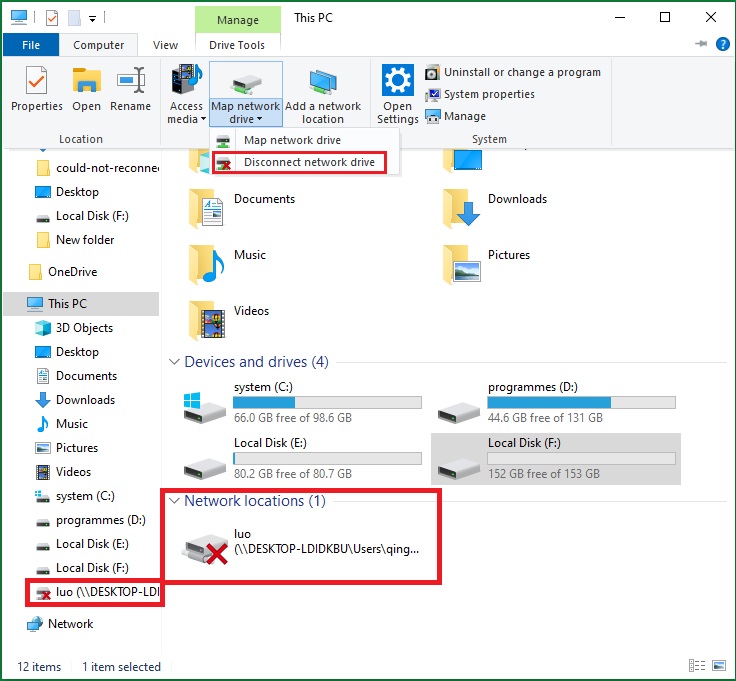Select the programmes (D:) drive tile

coord(556,403)
